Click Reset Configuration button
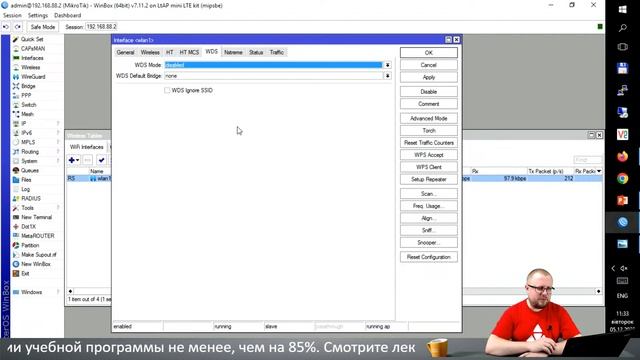640x360 pixels. click(x=429, y=257)
